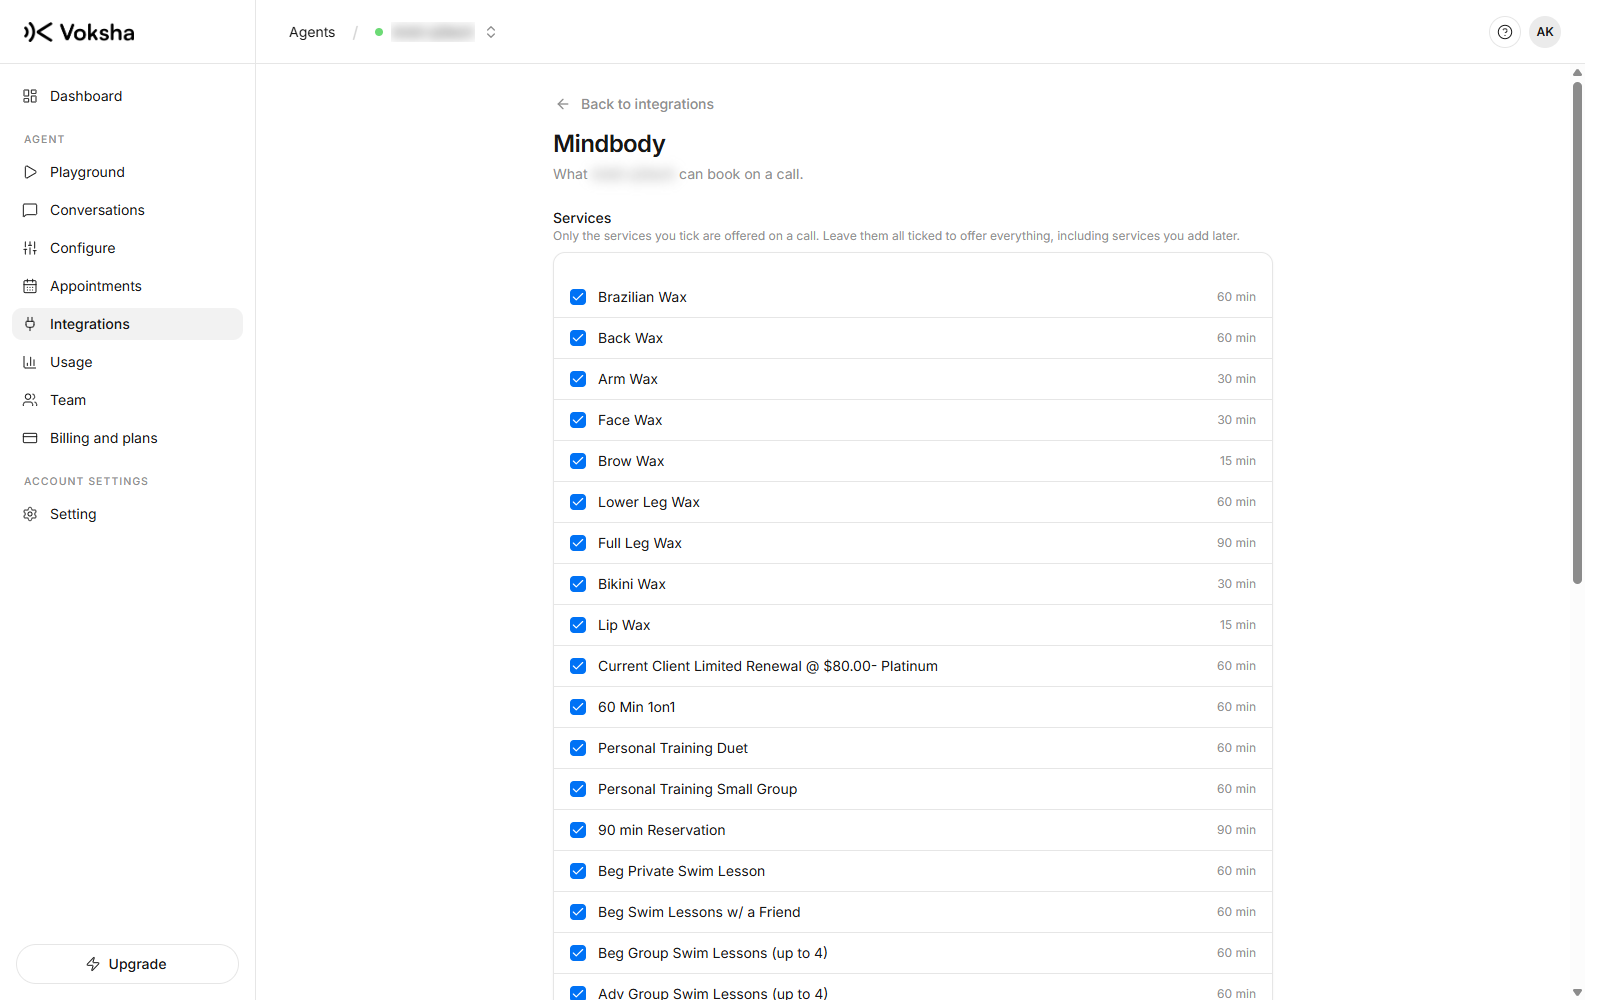The image size is (1600, 1000).
Task: Disable Personal Training Duet service
Action: tap(578, 748)
